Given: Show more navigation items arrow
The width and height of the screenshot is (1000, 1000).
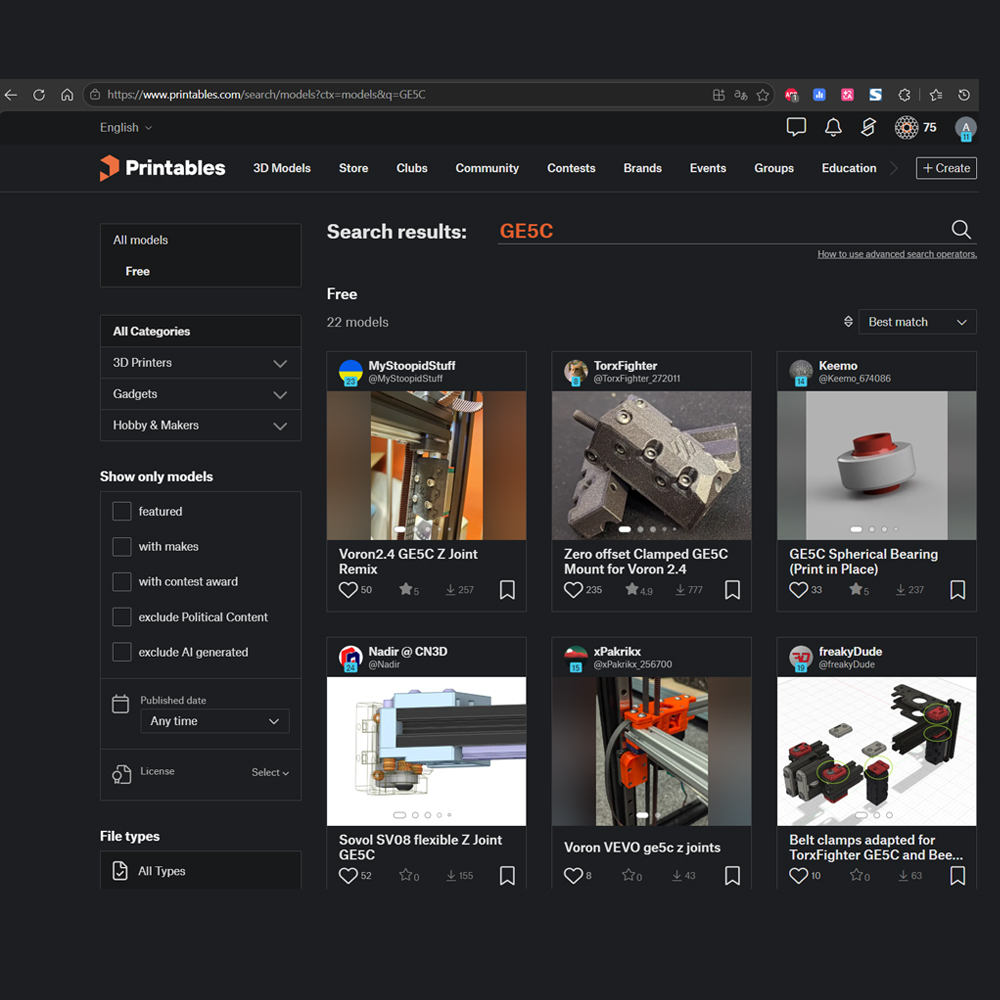Looking at the screenshot, I should (893, 168).
